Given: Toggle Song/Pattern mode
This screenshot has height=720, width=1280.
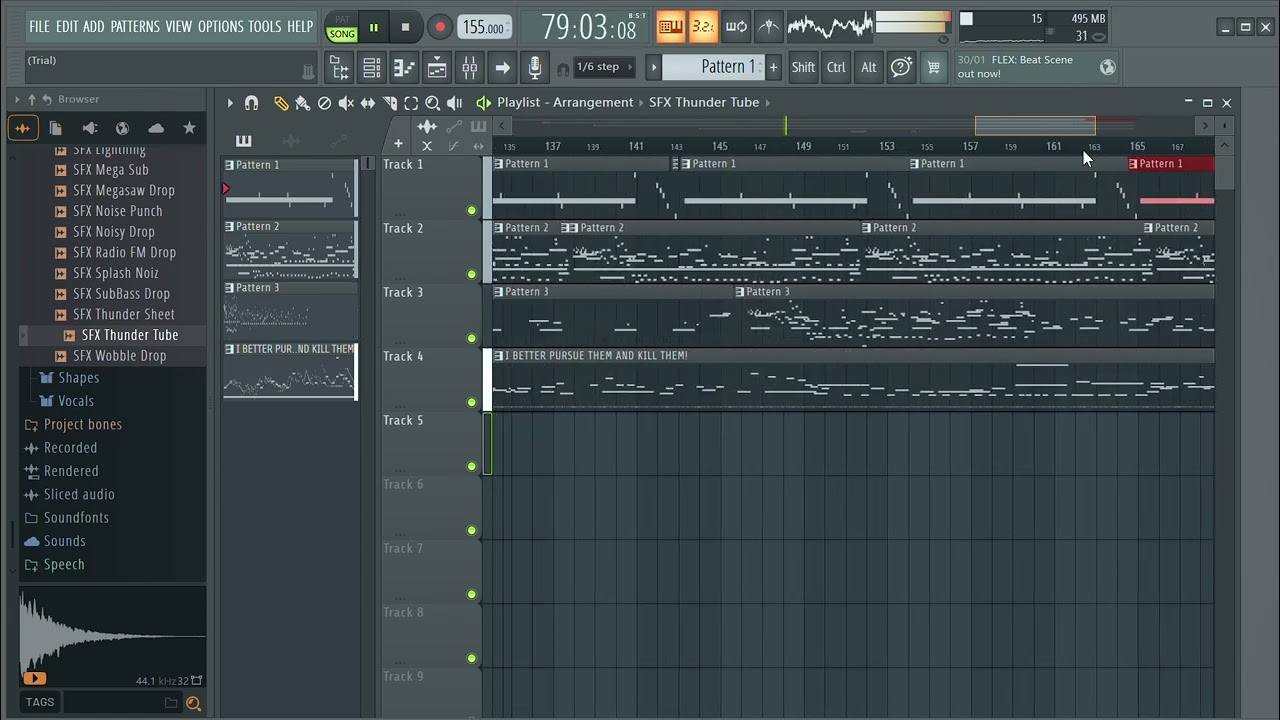Looking at the screenshot, I should [x=342, y=28].
